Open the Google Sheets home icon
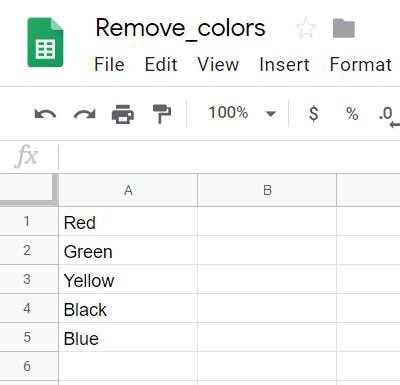The image size is (400, 385). click(x=45, y=42)
